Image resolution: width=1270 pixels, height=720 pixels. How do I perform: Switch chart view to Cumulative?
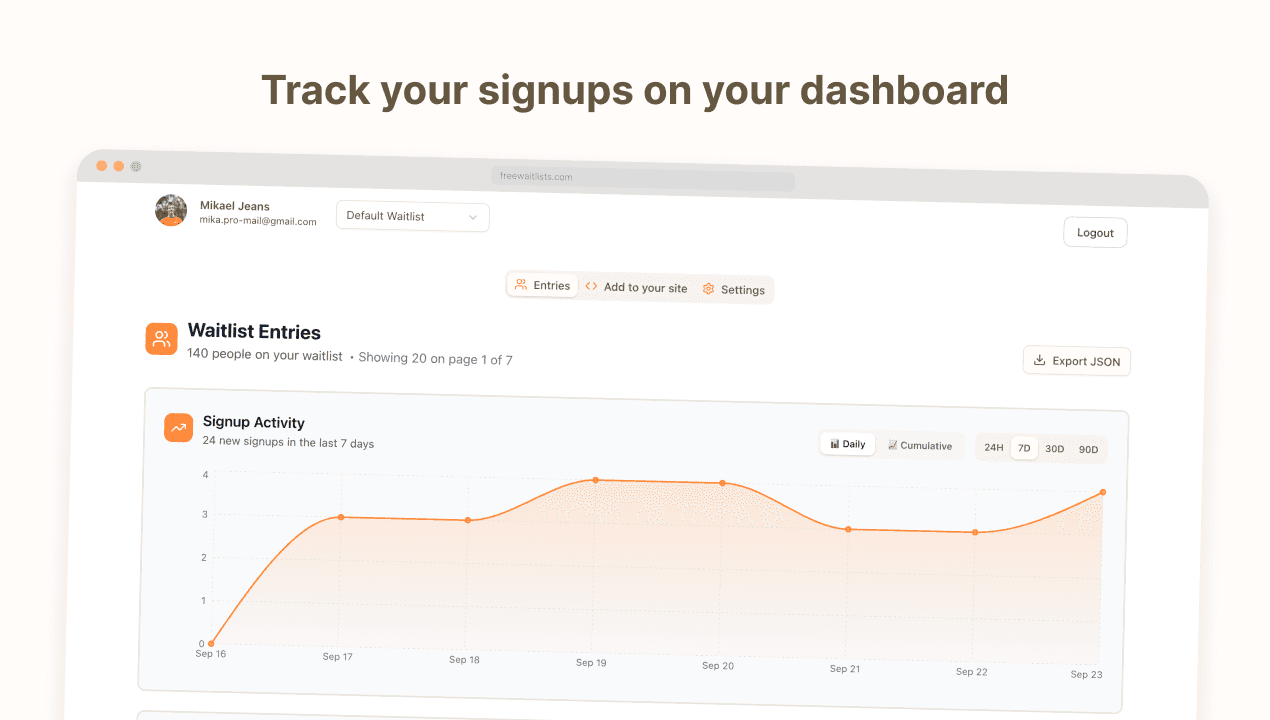coord(921,446)
